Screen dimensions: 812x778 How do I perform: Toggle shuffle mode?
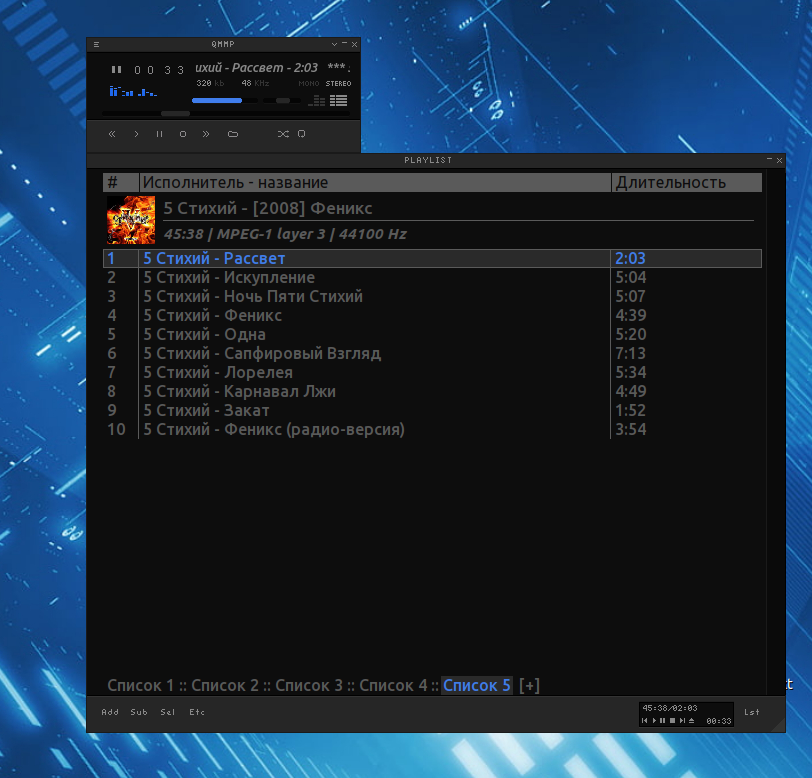[282, 134]
